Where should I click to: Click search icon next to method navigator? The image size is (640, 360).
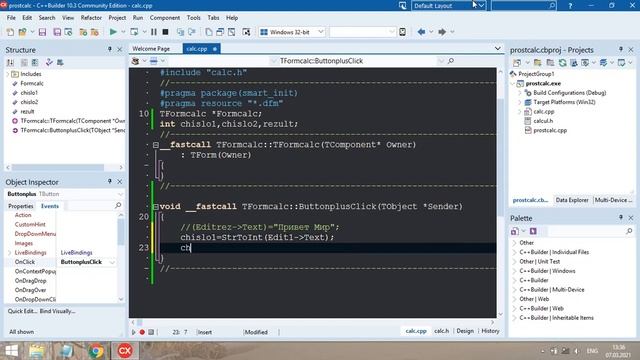click(x=451, y=61)
